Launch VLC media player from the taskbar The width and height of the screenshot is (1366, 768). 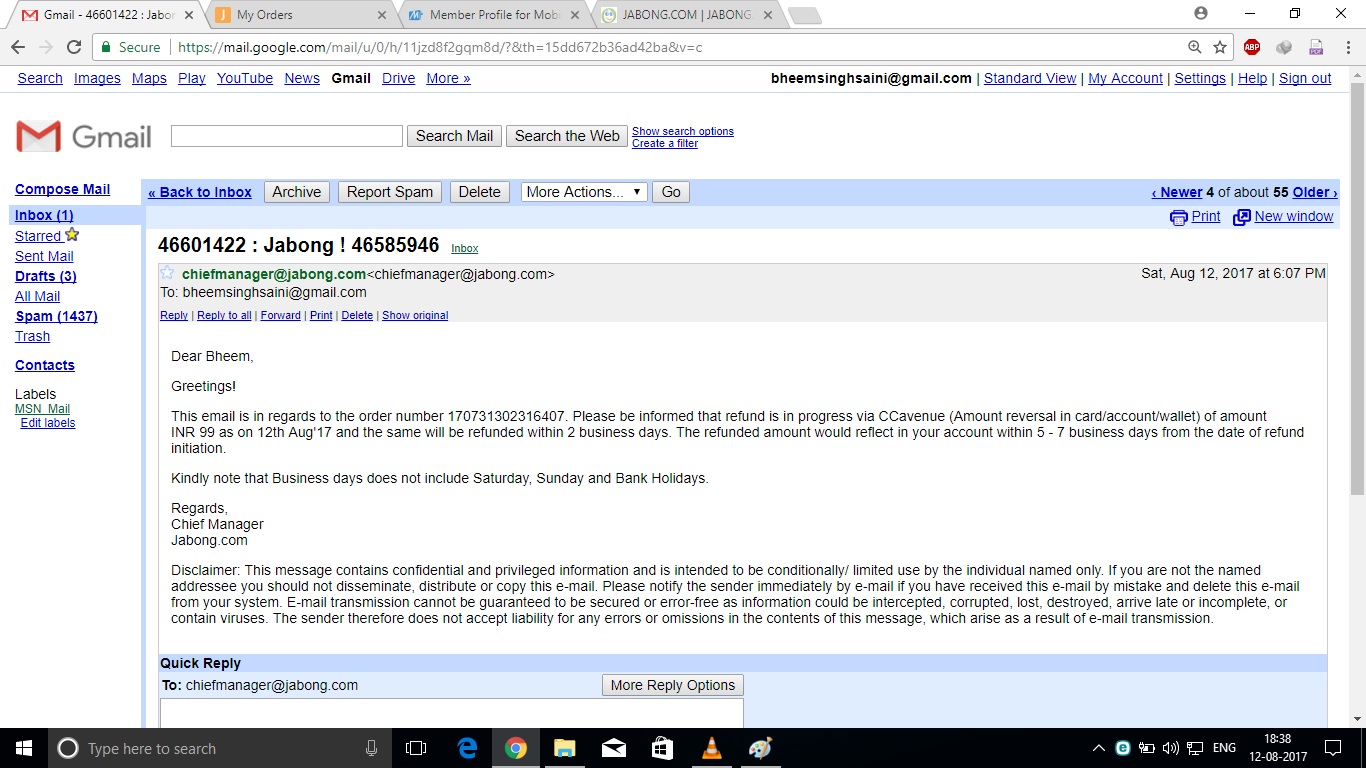click(x=712, y=748)
